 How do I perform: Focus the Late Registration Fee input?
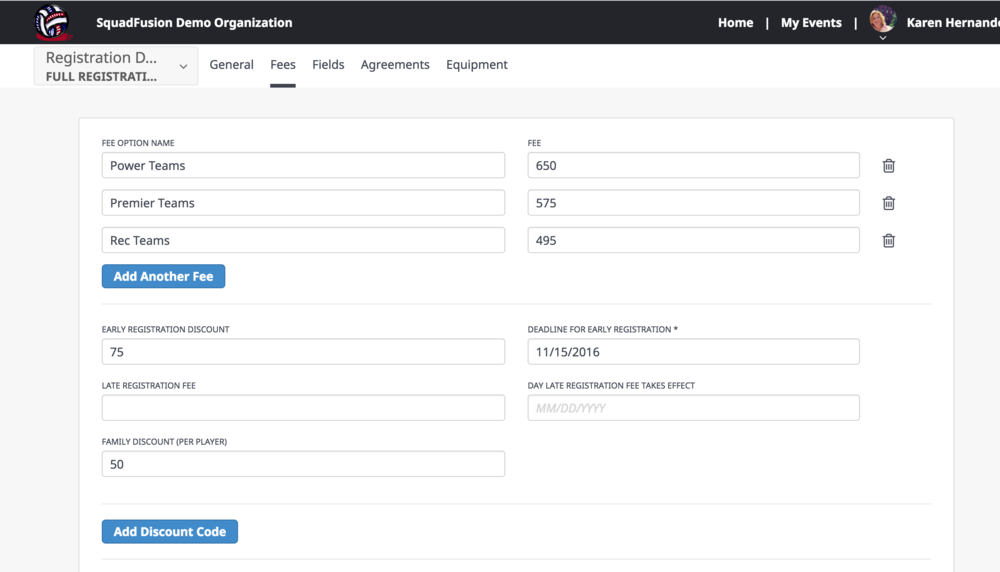(303, 408)
